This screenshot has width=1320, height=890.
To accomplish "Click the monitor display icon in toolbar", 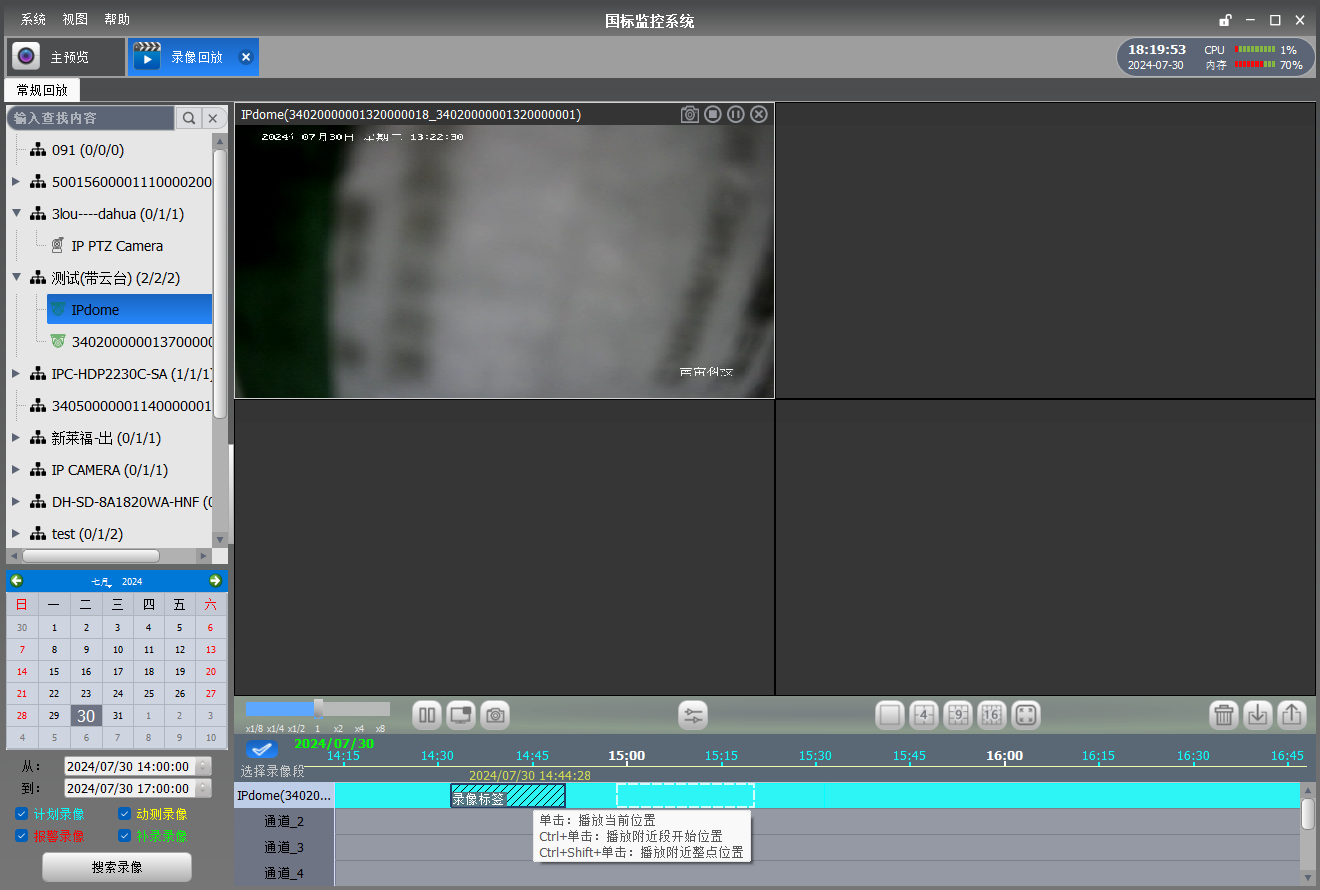I will [461, 715].
